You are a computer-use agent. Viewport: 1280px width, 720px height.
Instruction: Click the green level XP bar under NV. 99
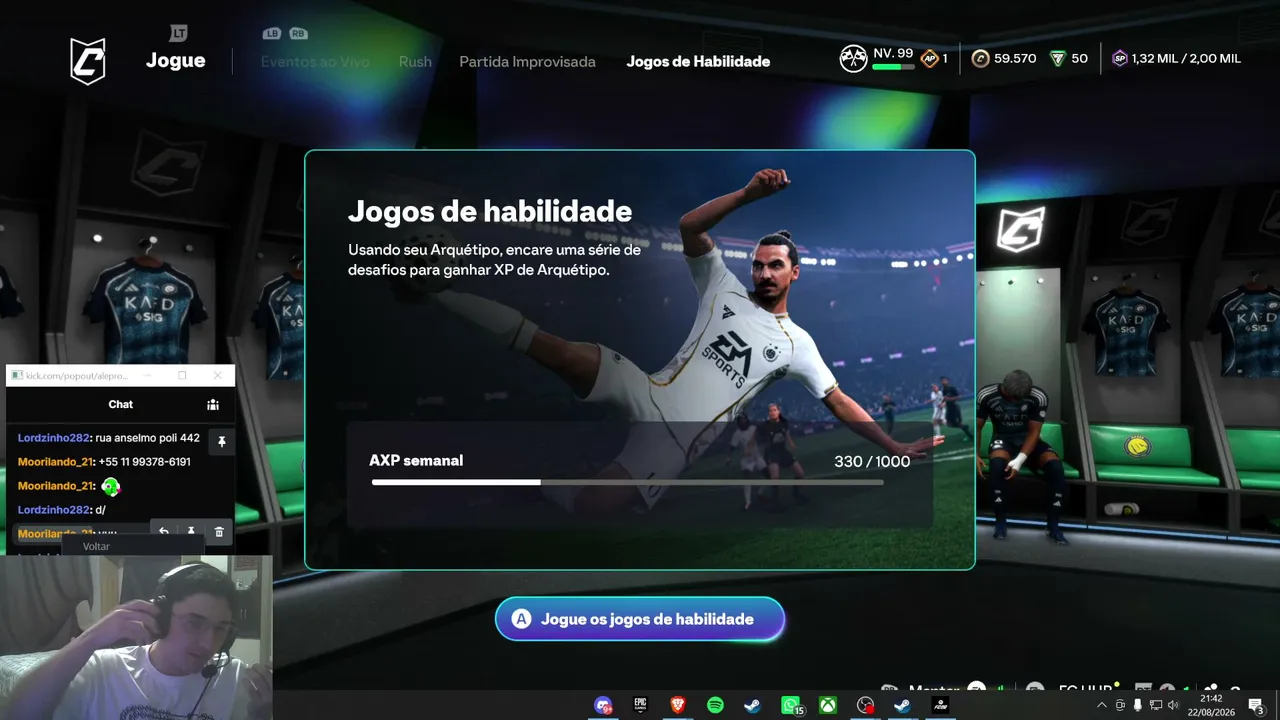(x=893, y=68)
